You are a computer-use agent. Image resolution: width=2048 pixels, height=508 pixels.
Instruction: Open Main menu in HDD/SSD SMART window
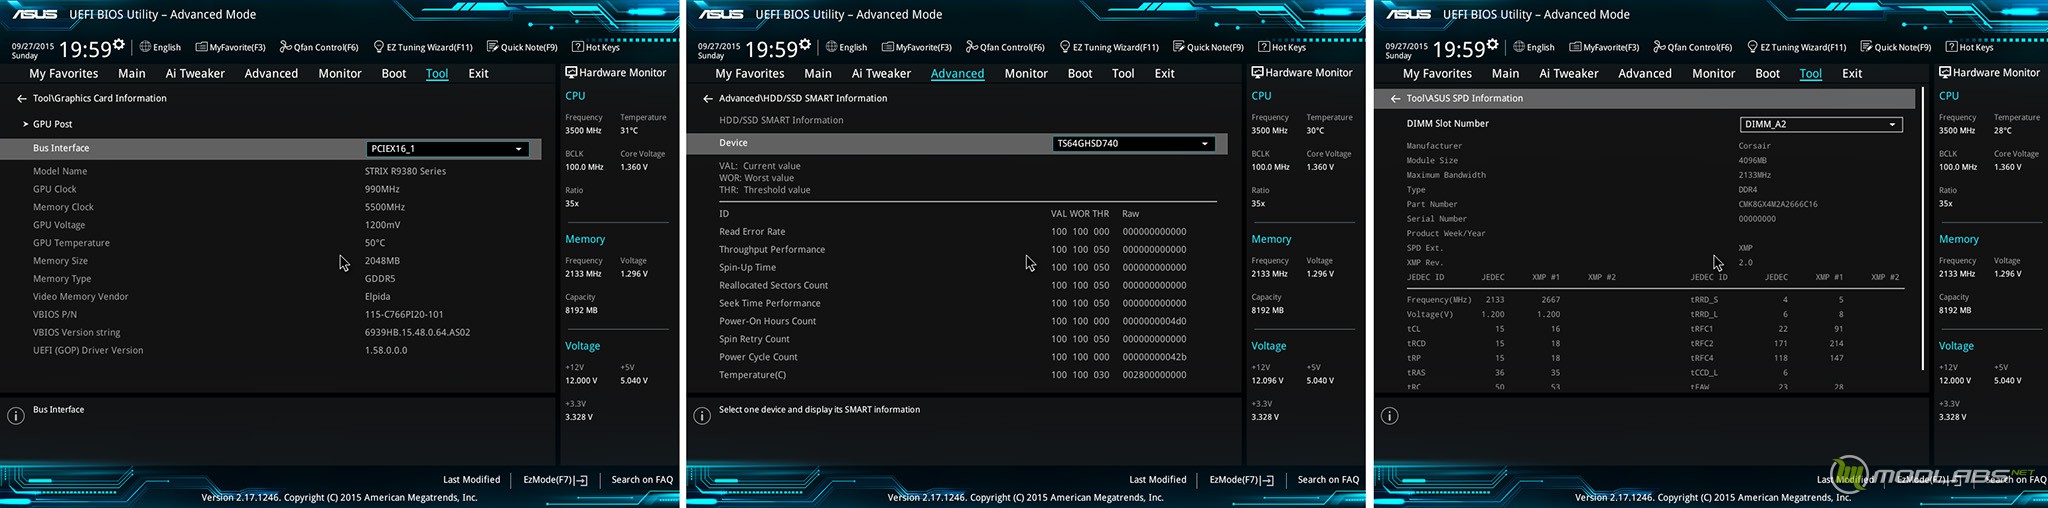pyautogui.click(x=818, y=73)
